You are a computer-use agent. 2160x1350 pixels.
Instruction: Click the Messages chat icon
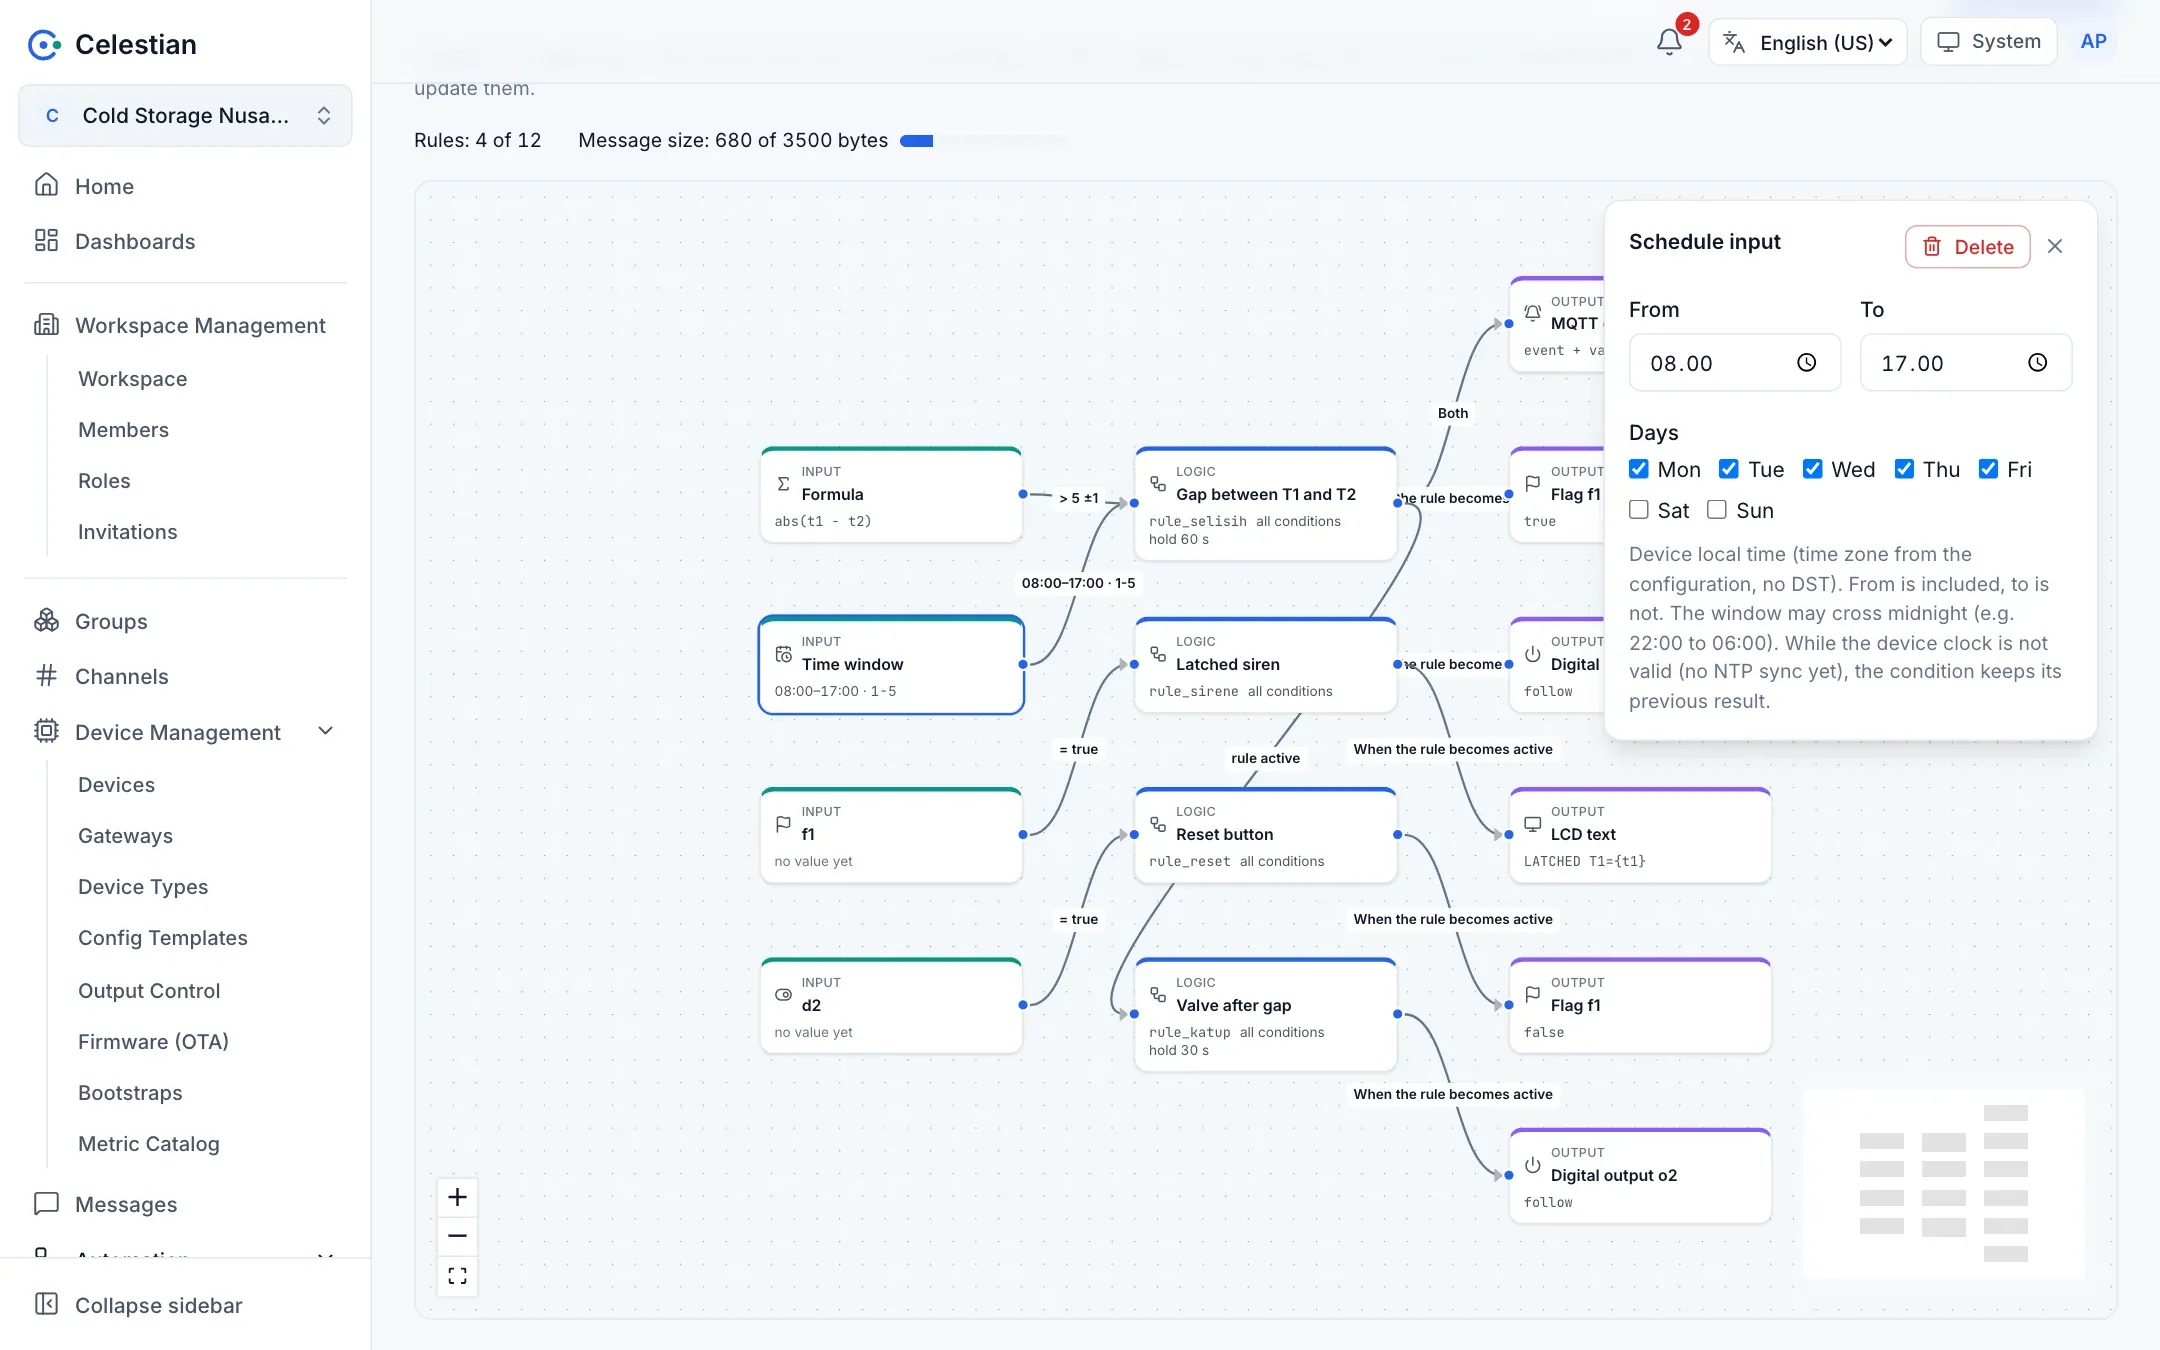[46, 1203]
